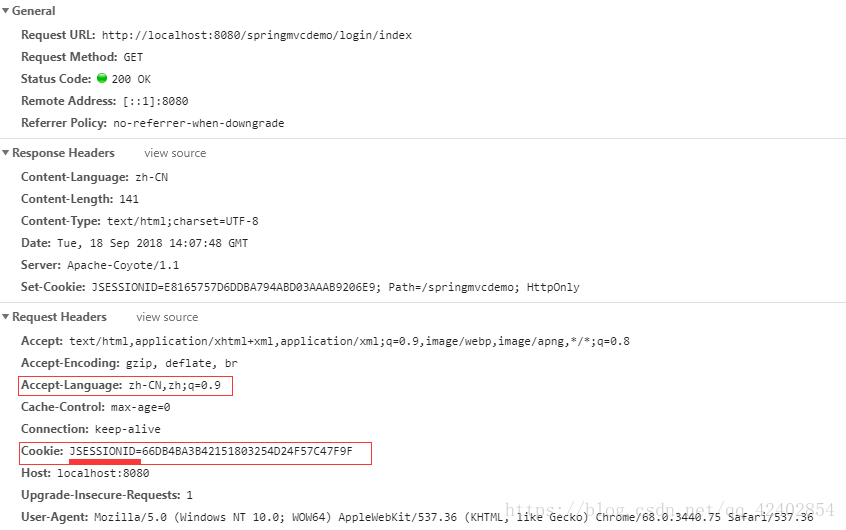Click the Response Headers heading label
The height and width of the screenshot is (530, 846).
[x=63, y=153]
